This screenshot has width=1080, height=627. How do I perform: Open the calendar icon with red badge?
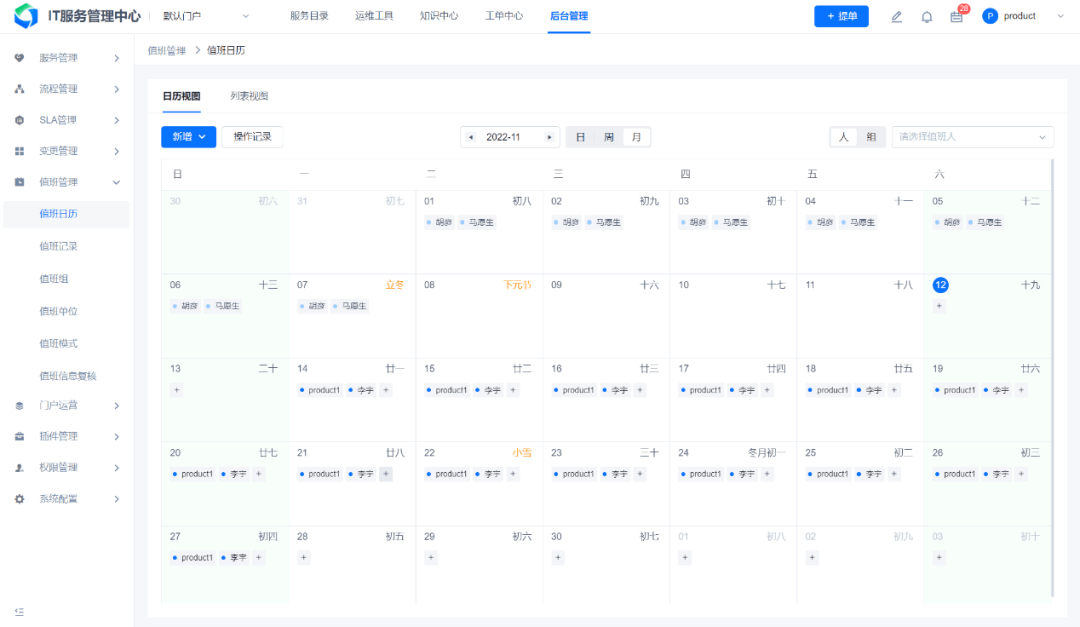957,17
